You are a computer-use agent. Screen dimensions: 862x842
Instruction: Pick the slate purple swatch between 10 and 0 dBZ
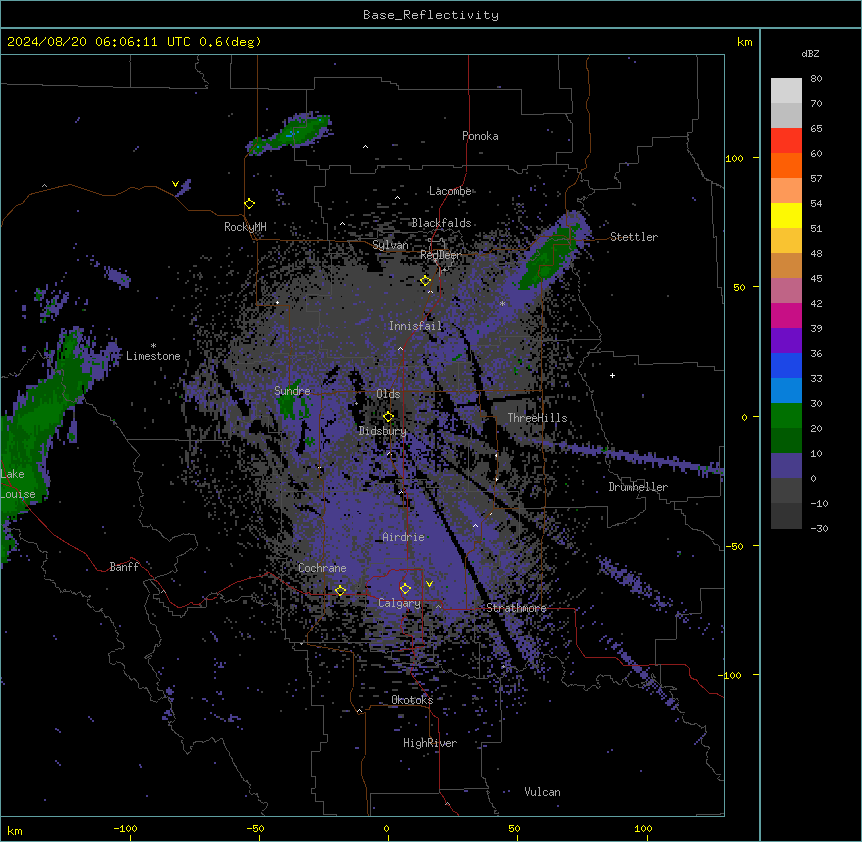coord(786,466)
